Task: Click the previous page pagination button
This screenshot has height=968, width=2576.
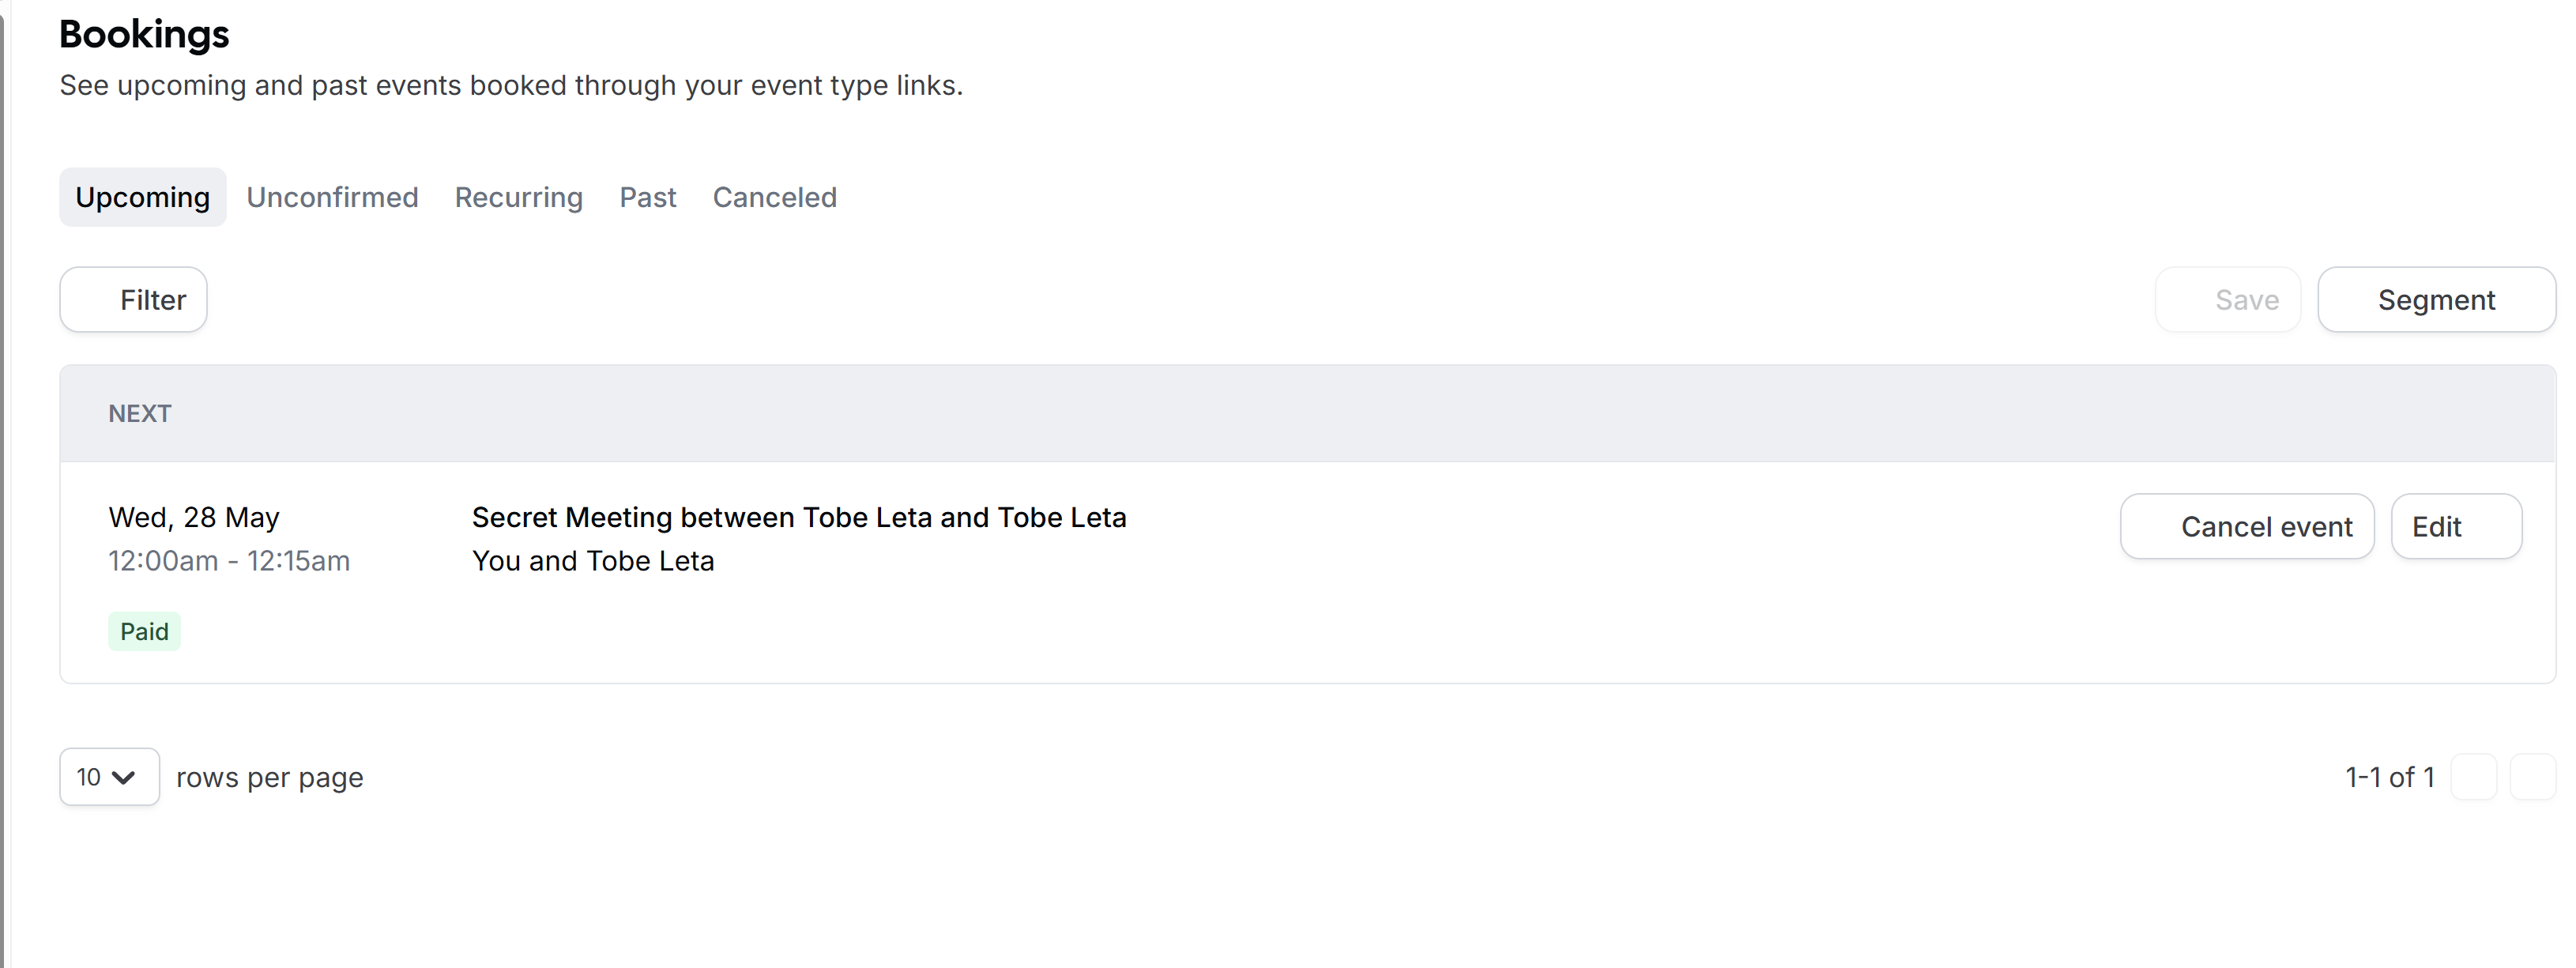Action: pyautogui.click(x=2474, y=777)
